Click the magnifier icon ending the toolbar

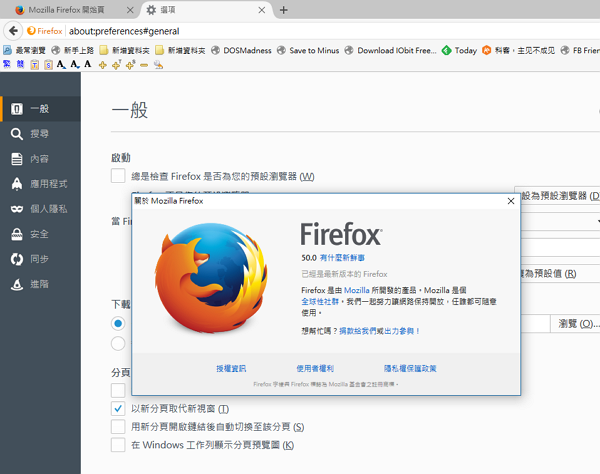tap(158, 65)
